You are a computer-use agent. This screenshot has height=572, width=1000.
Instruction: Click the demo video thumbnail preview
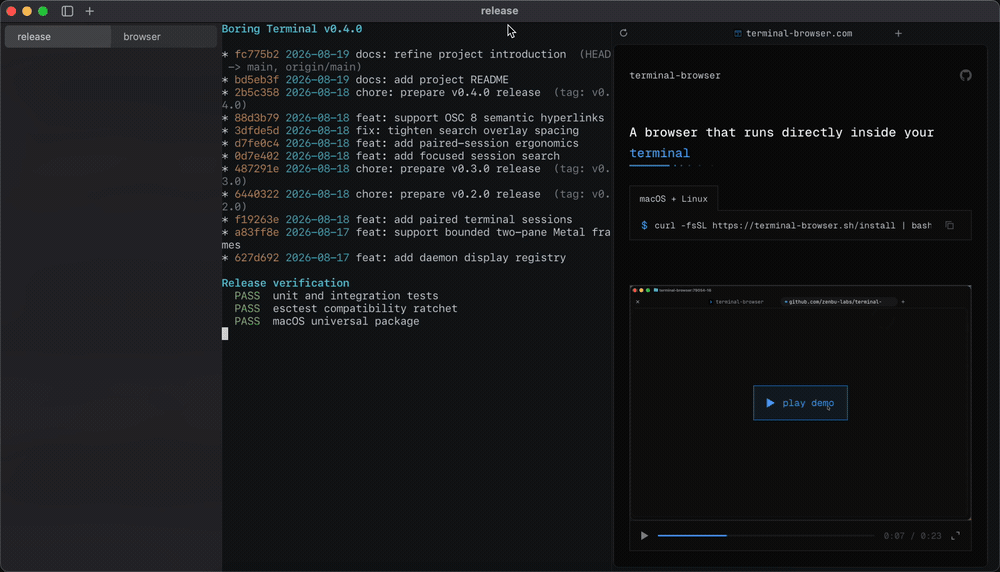(800, 402)
